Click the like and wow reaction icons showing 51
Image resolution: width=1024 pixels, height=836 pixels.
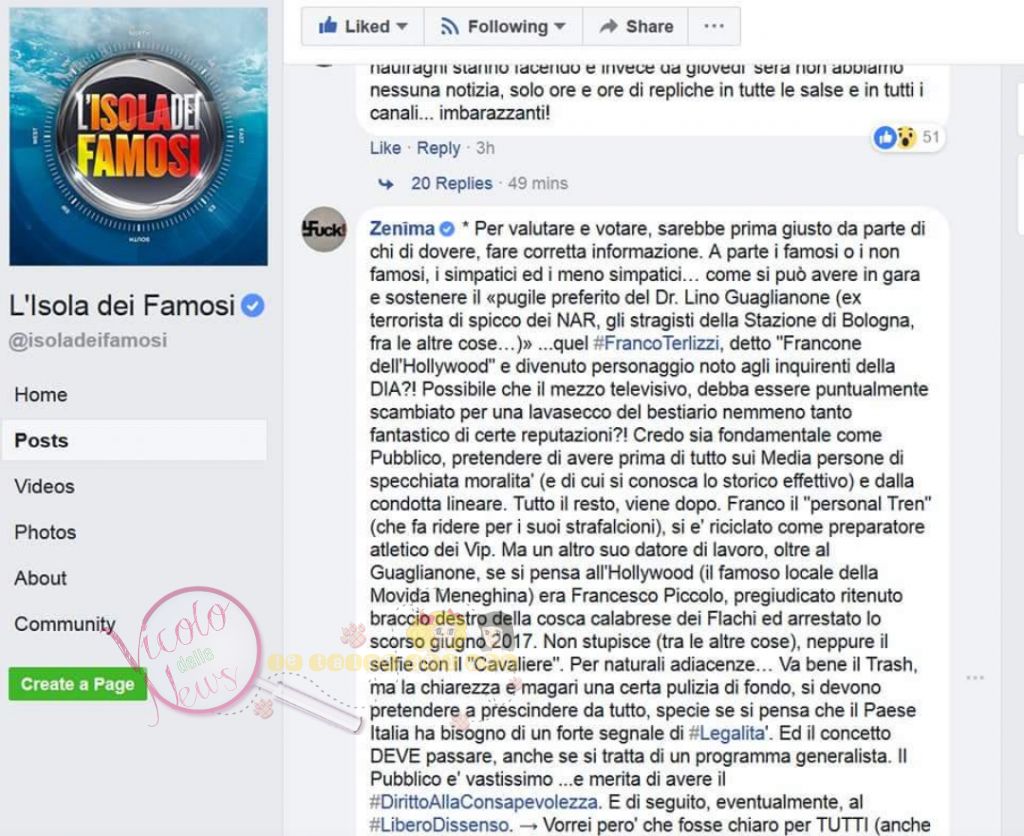(895, 137)
